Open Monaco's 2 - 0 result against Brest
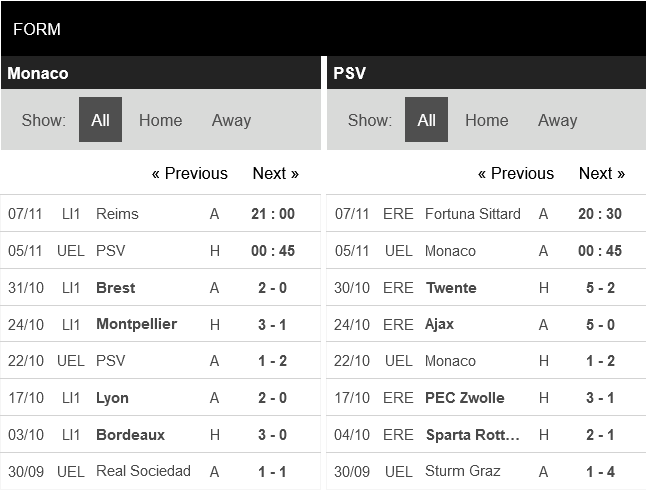Viewport: 646px width, 501px height. coord(272,288)
